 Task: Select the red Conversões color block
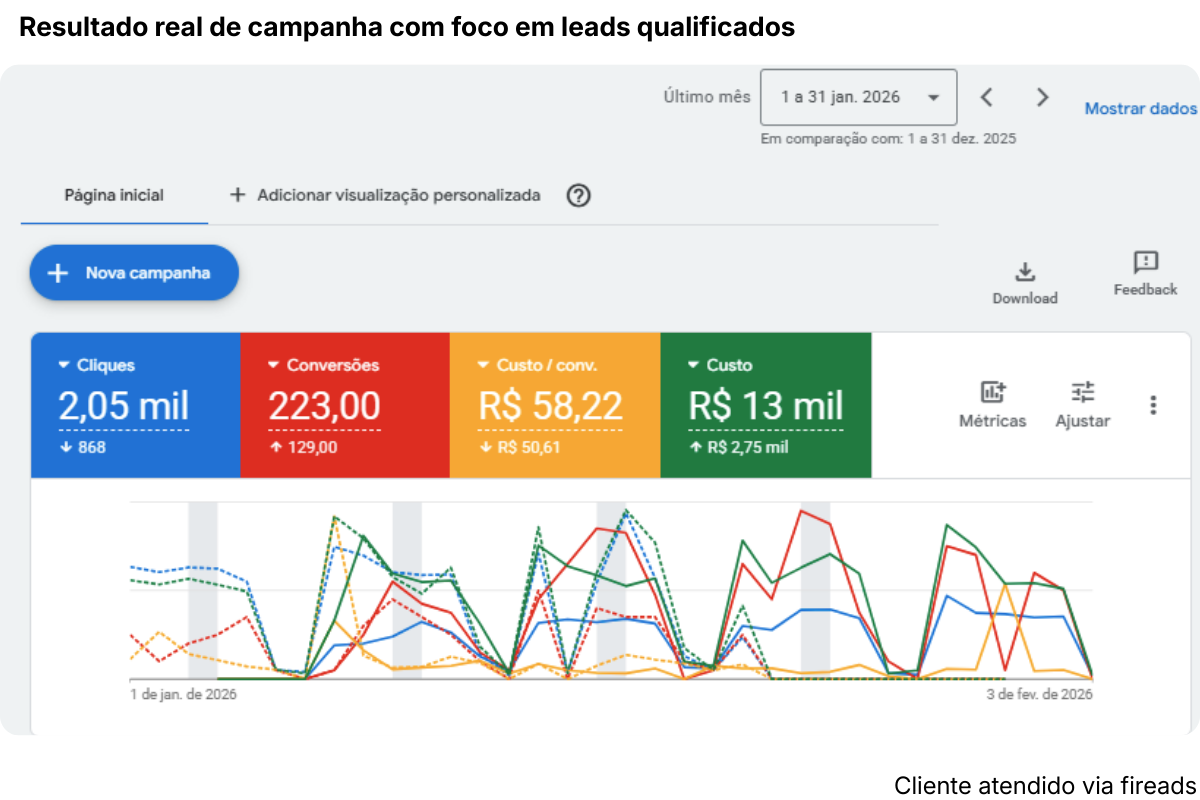pos(346,405)
